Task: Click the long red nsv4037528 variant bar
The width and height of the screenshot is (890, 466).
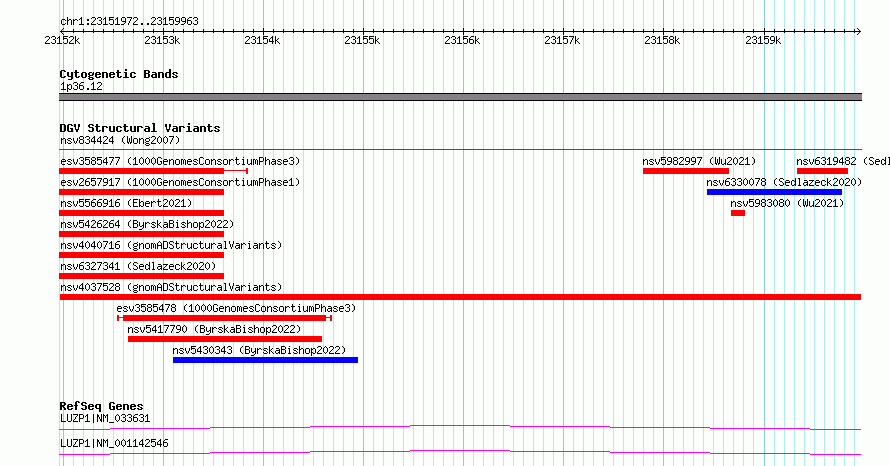Action: [x=460, y=297]
